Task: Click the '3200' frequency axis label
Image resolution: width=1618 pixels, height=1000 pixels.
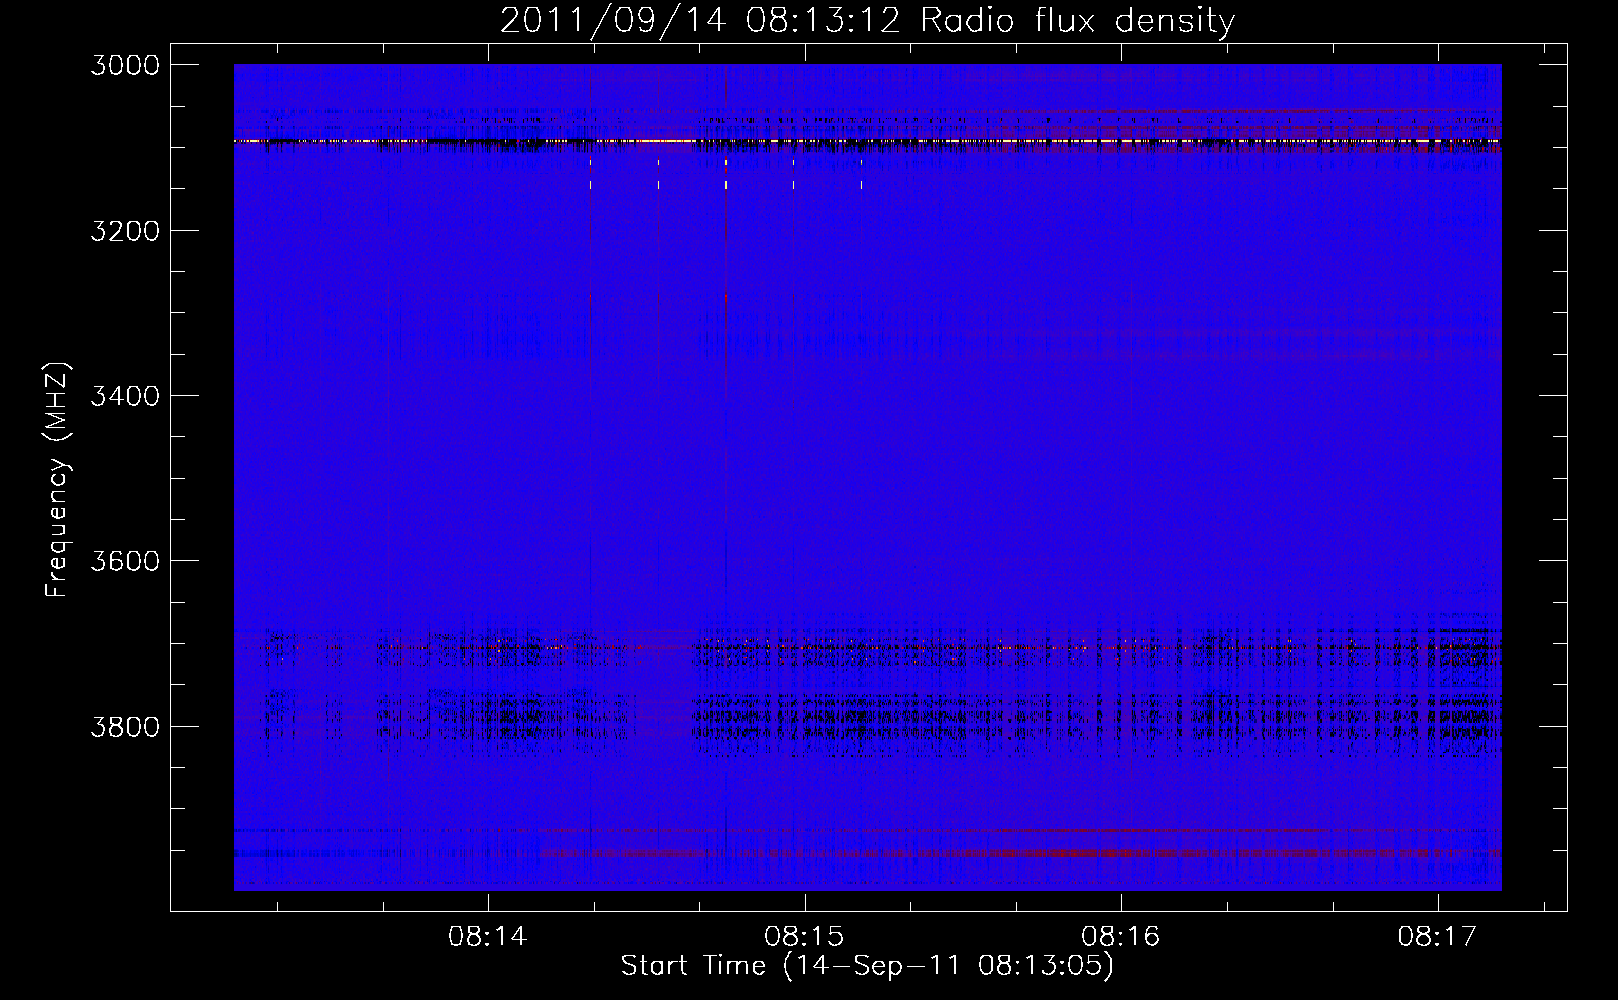Action: pyautogui.click(x=125, y=231)
